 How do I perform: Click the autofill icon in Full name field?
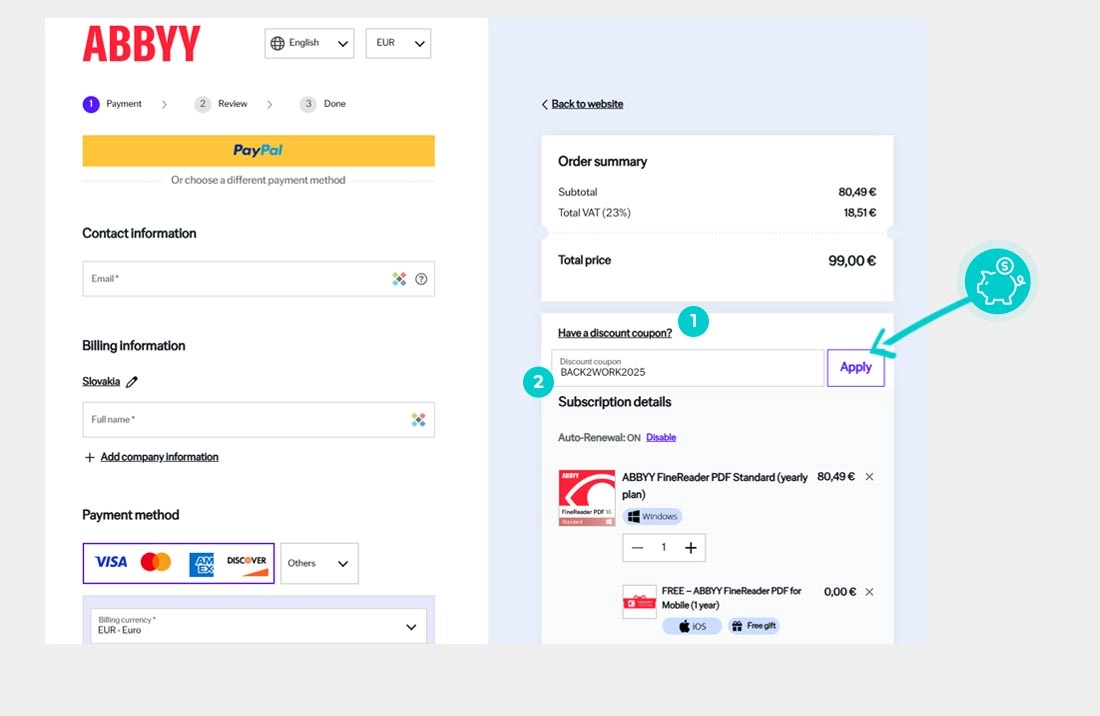(x=418, y=420)
